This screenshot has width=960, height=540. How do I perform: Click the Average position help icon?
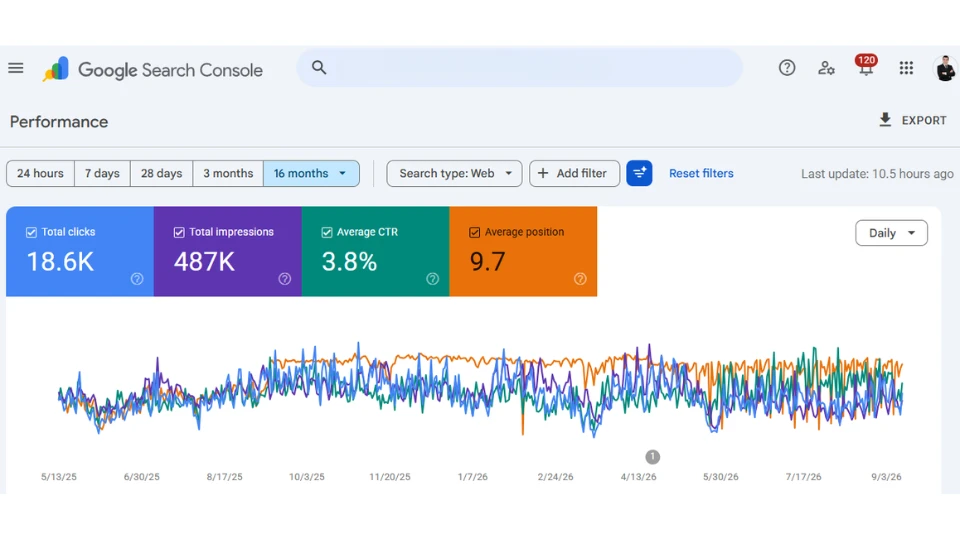580,279
